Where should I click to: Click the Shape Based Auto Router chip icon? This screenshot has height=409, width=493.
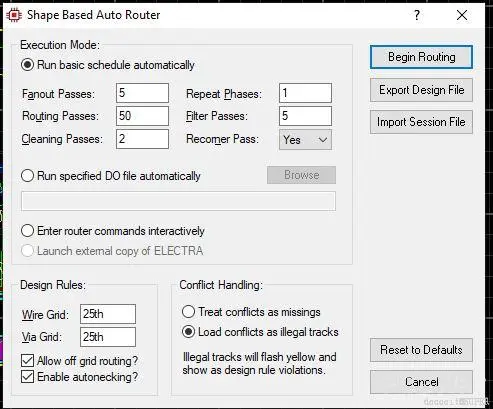tap(14, 15)
